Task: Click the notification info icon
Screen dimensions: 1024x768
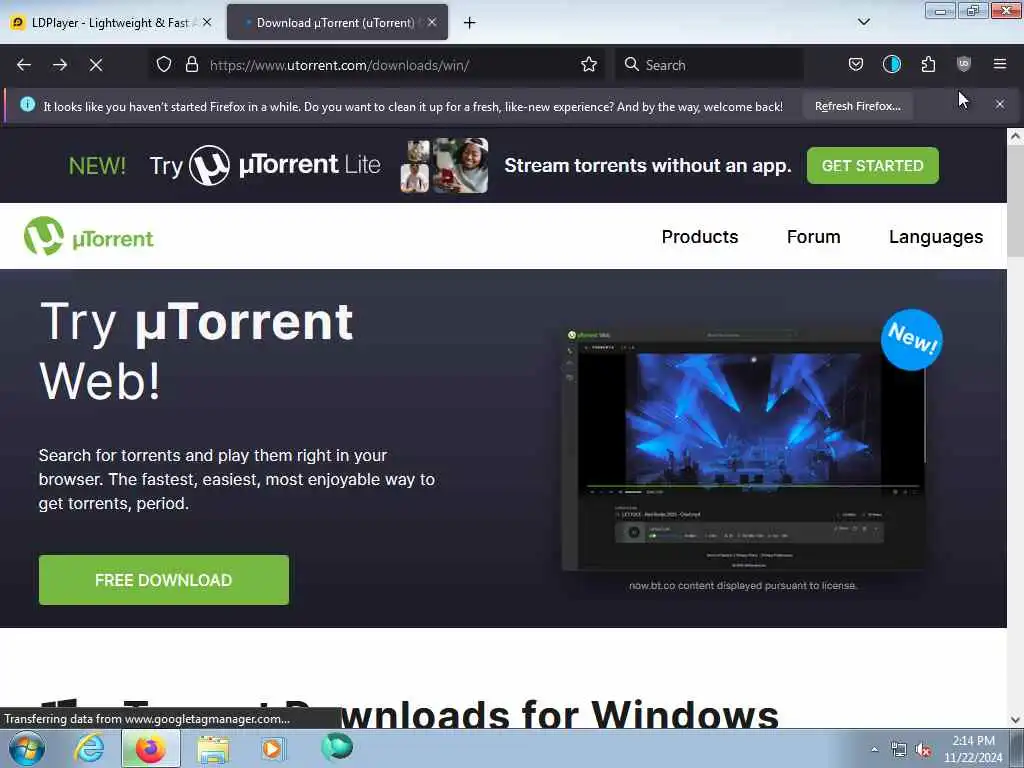Action: tap(27, 104)
